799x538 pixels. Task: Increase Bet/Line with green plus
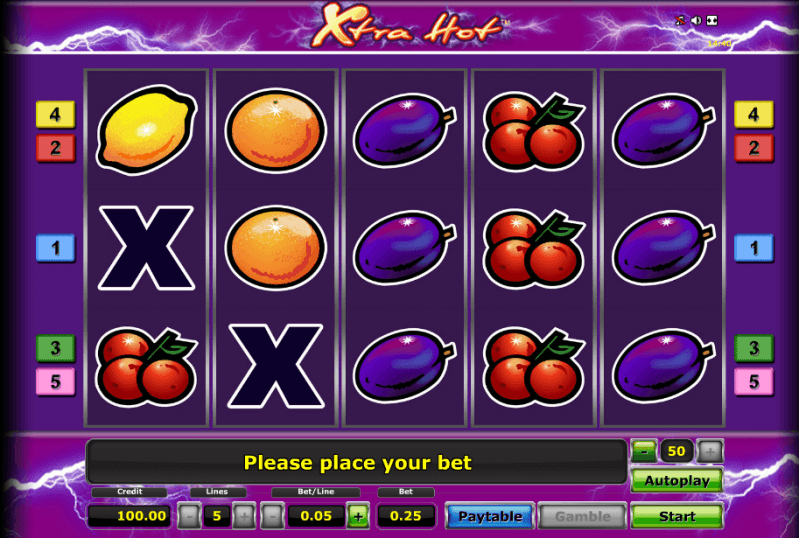[x=358, y=516]
